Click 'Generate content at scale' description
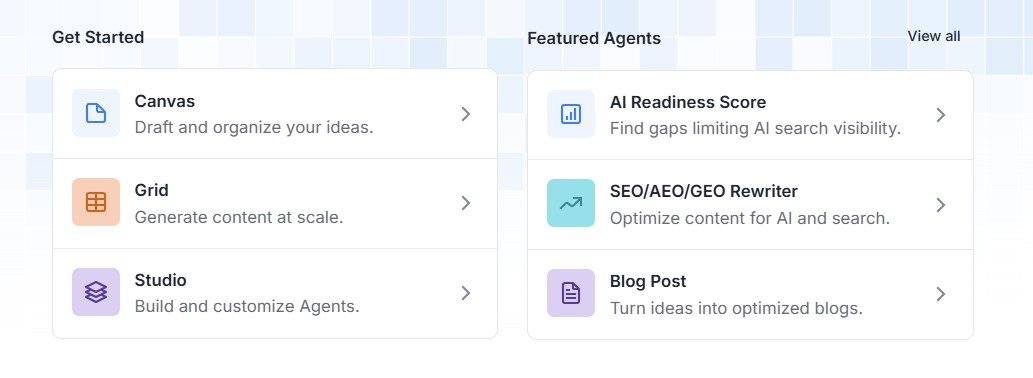 (239, 217)
